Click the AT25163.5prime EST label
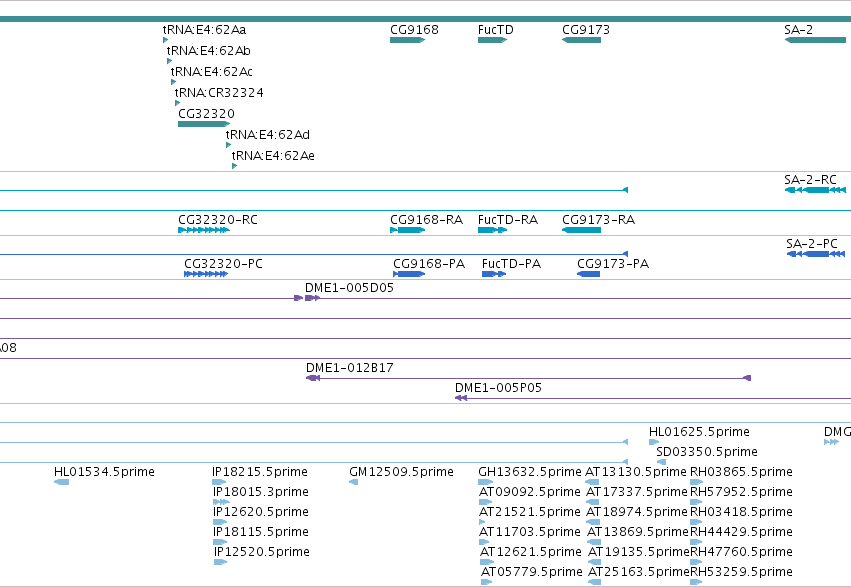 639,573
